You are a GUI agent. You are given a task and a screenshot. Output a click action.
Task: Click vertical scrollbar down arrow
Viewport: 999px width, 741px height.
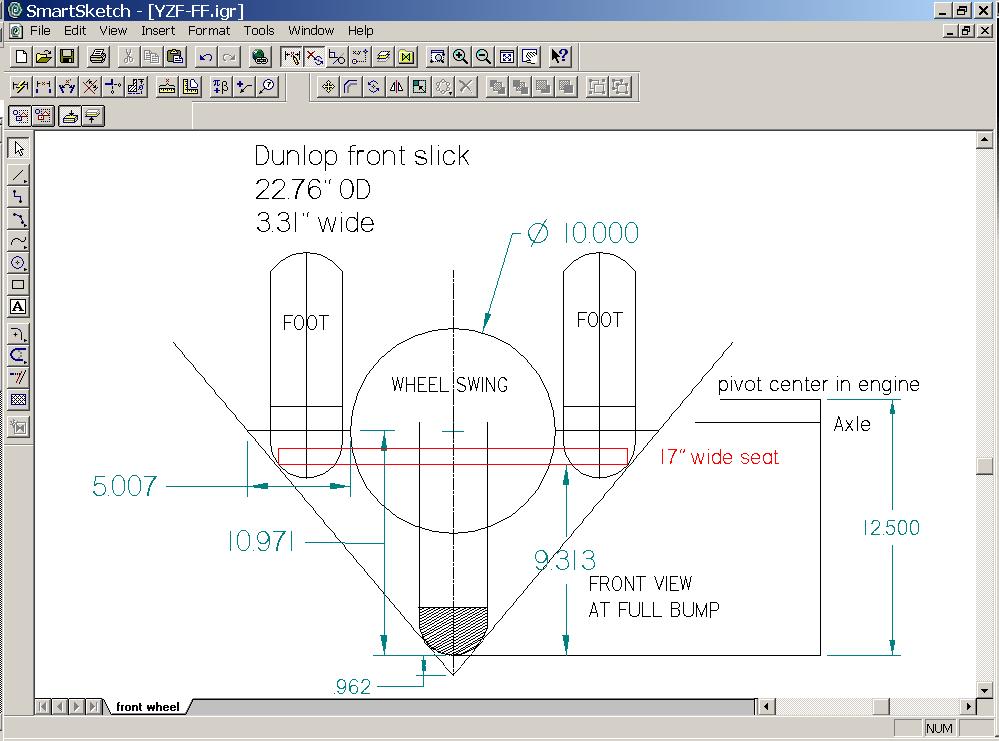point(984,690)
